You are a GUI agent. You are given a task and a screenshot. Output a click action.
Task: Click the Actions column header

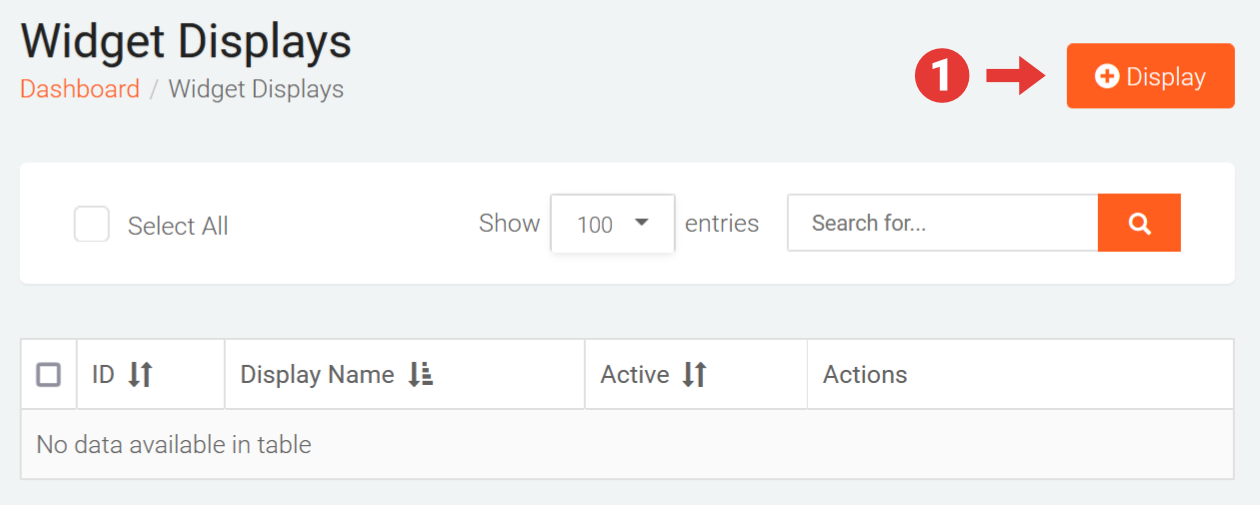click(865, 375)
